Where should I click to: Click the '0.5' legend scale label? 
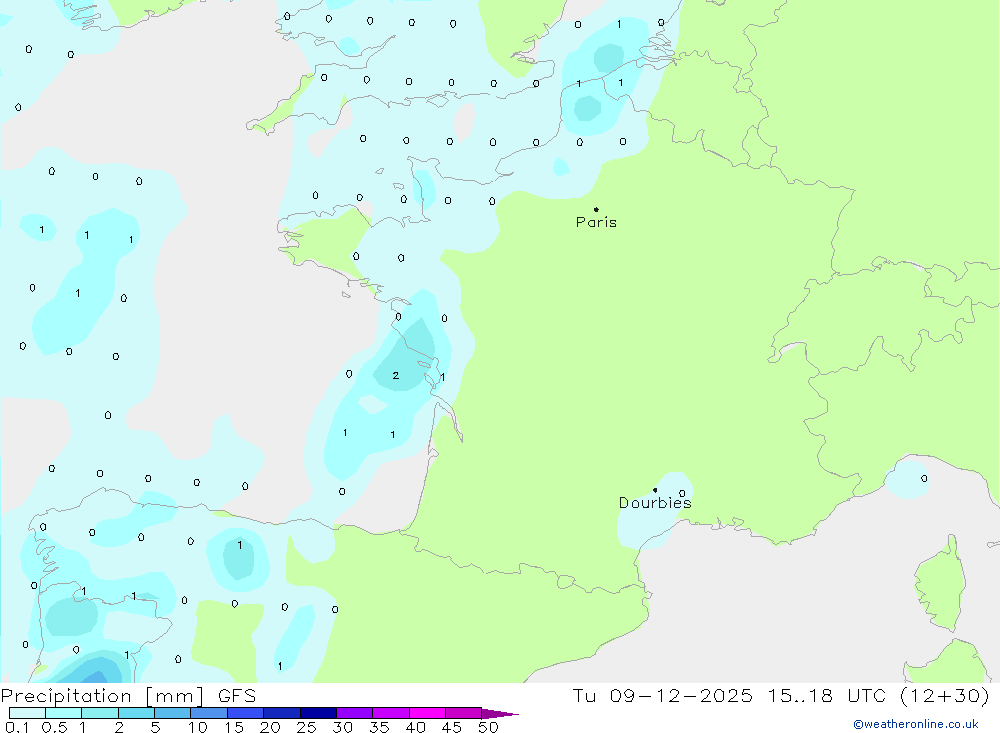click(x=54, y=727)
